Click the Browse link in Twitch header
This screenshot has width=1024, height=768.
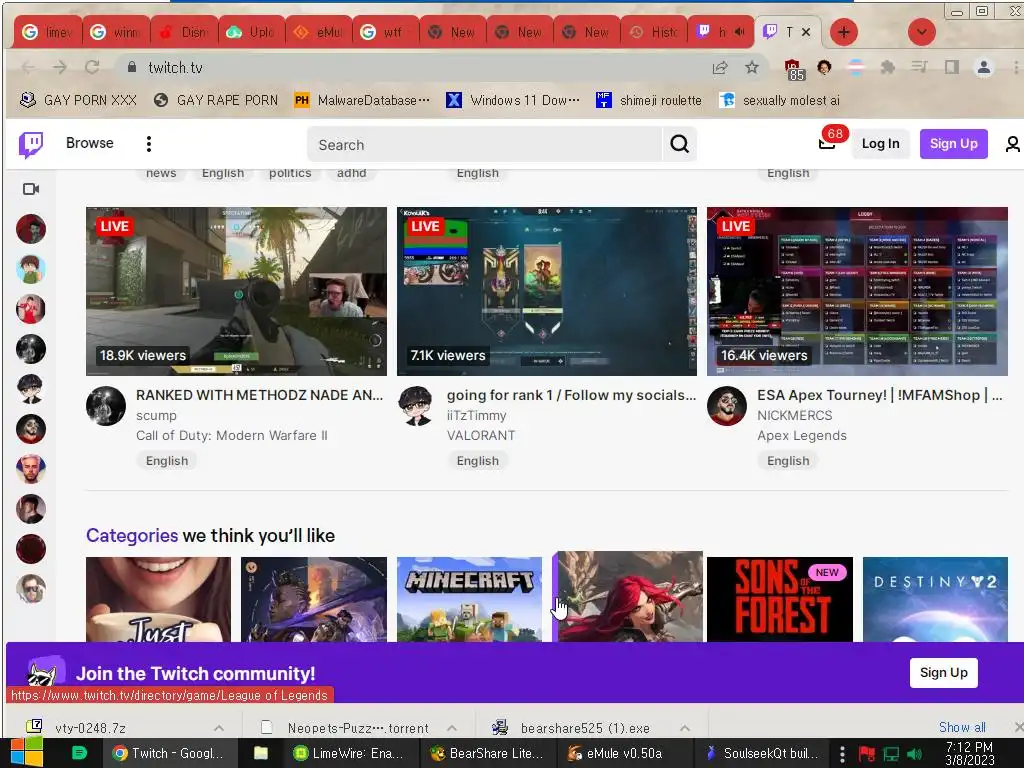[89, 143]
